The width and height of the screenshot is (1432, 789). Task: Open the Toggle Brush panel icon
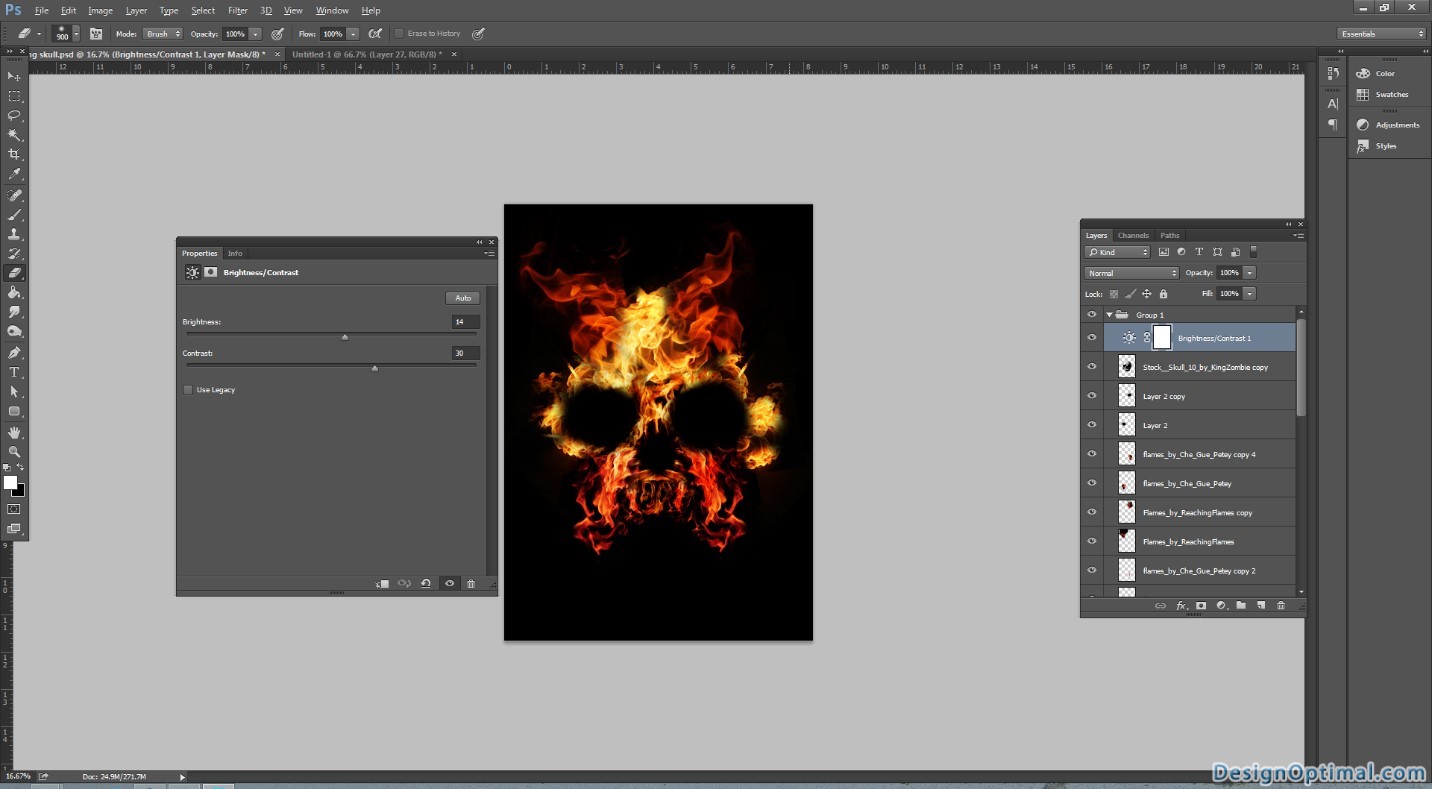click(x=96, y=34)
